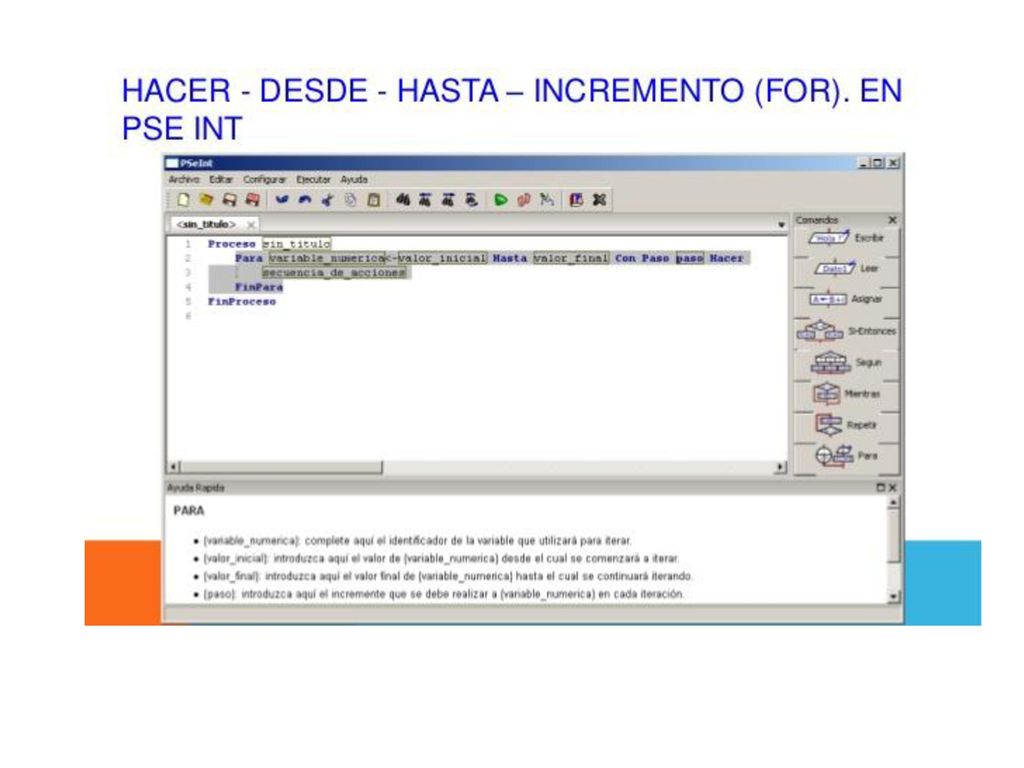The height and width of the screenshot is (768, 1024).
Task: Click the Save icon in toolbar
Action: click(x=229, y=200)
